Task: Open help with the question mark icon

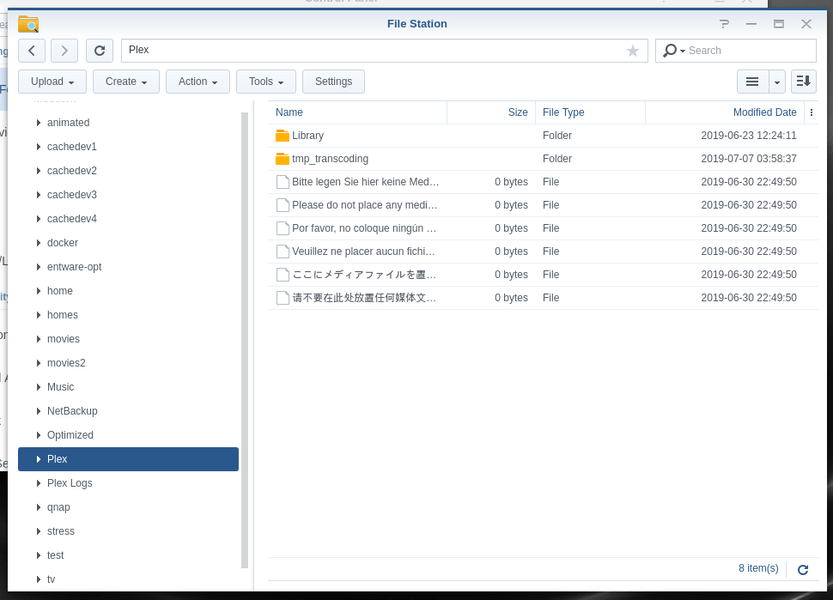Action: [724, 24]
